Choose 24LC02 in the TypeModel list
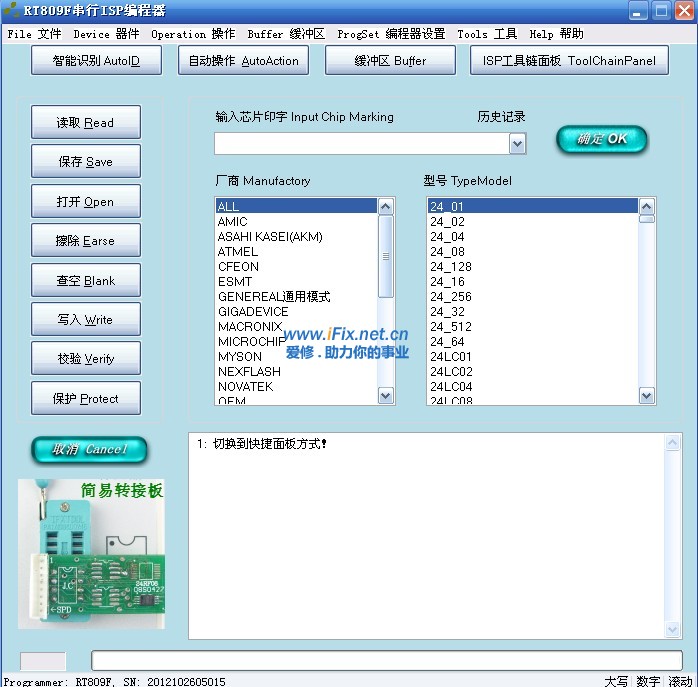 click(x=451, y=372)
